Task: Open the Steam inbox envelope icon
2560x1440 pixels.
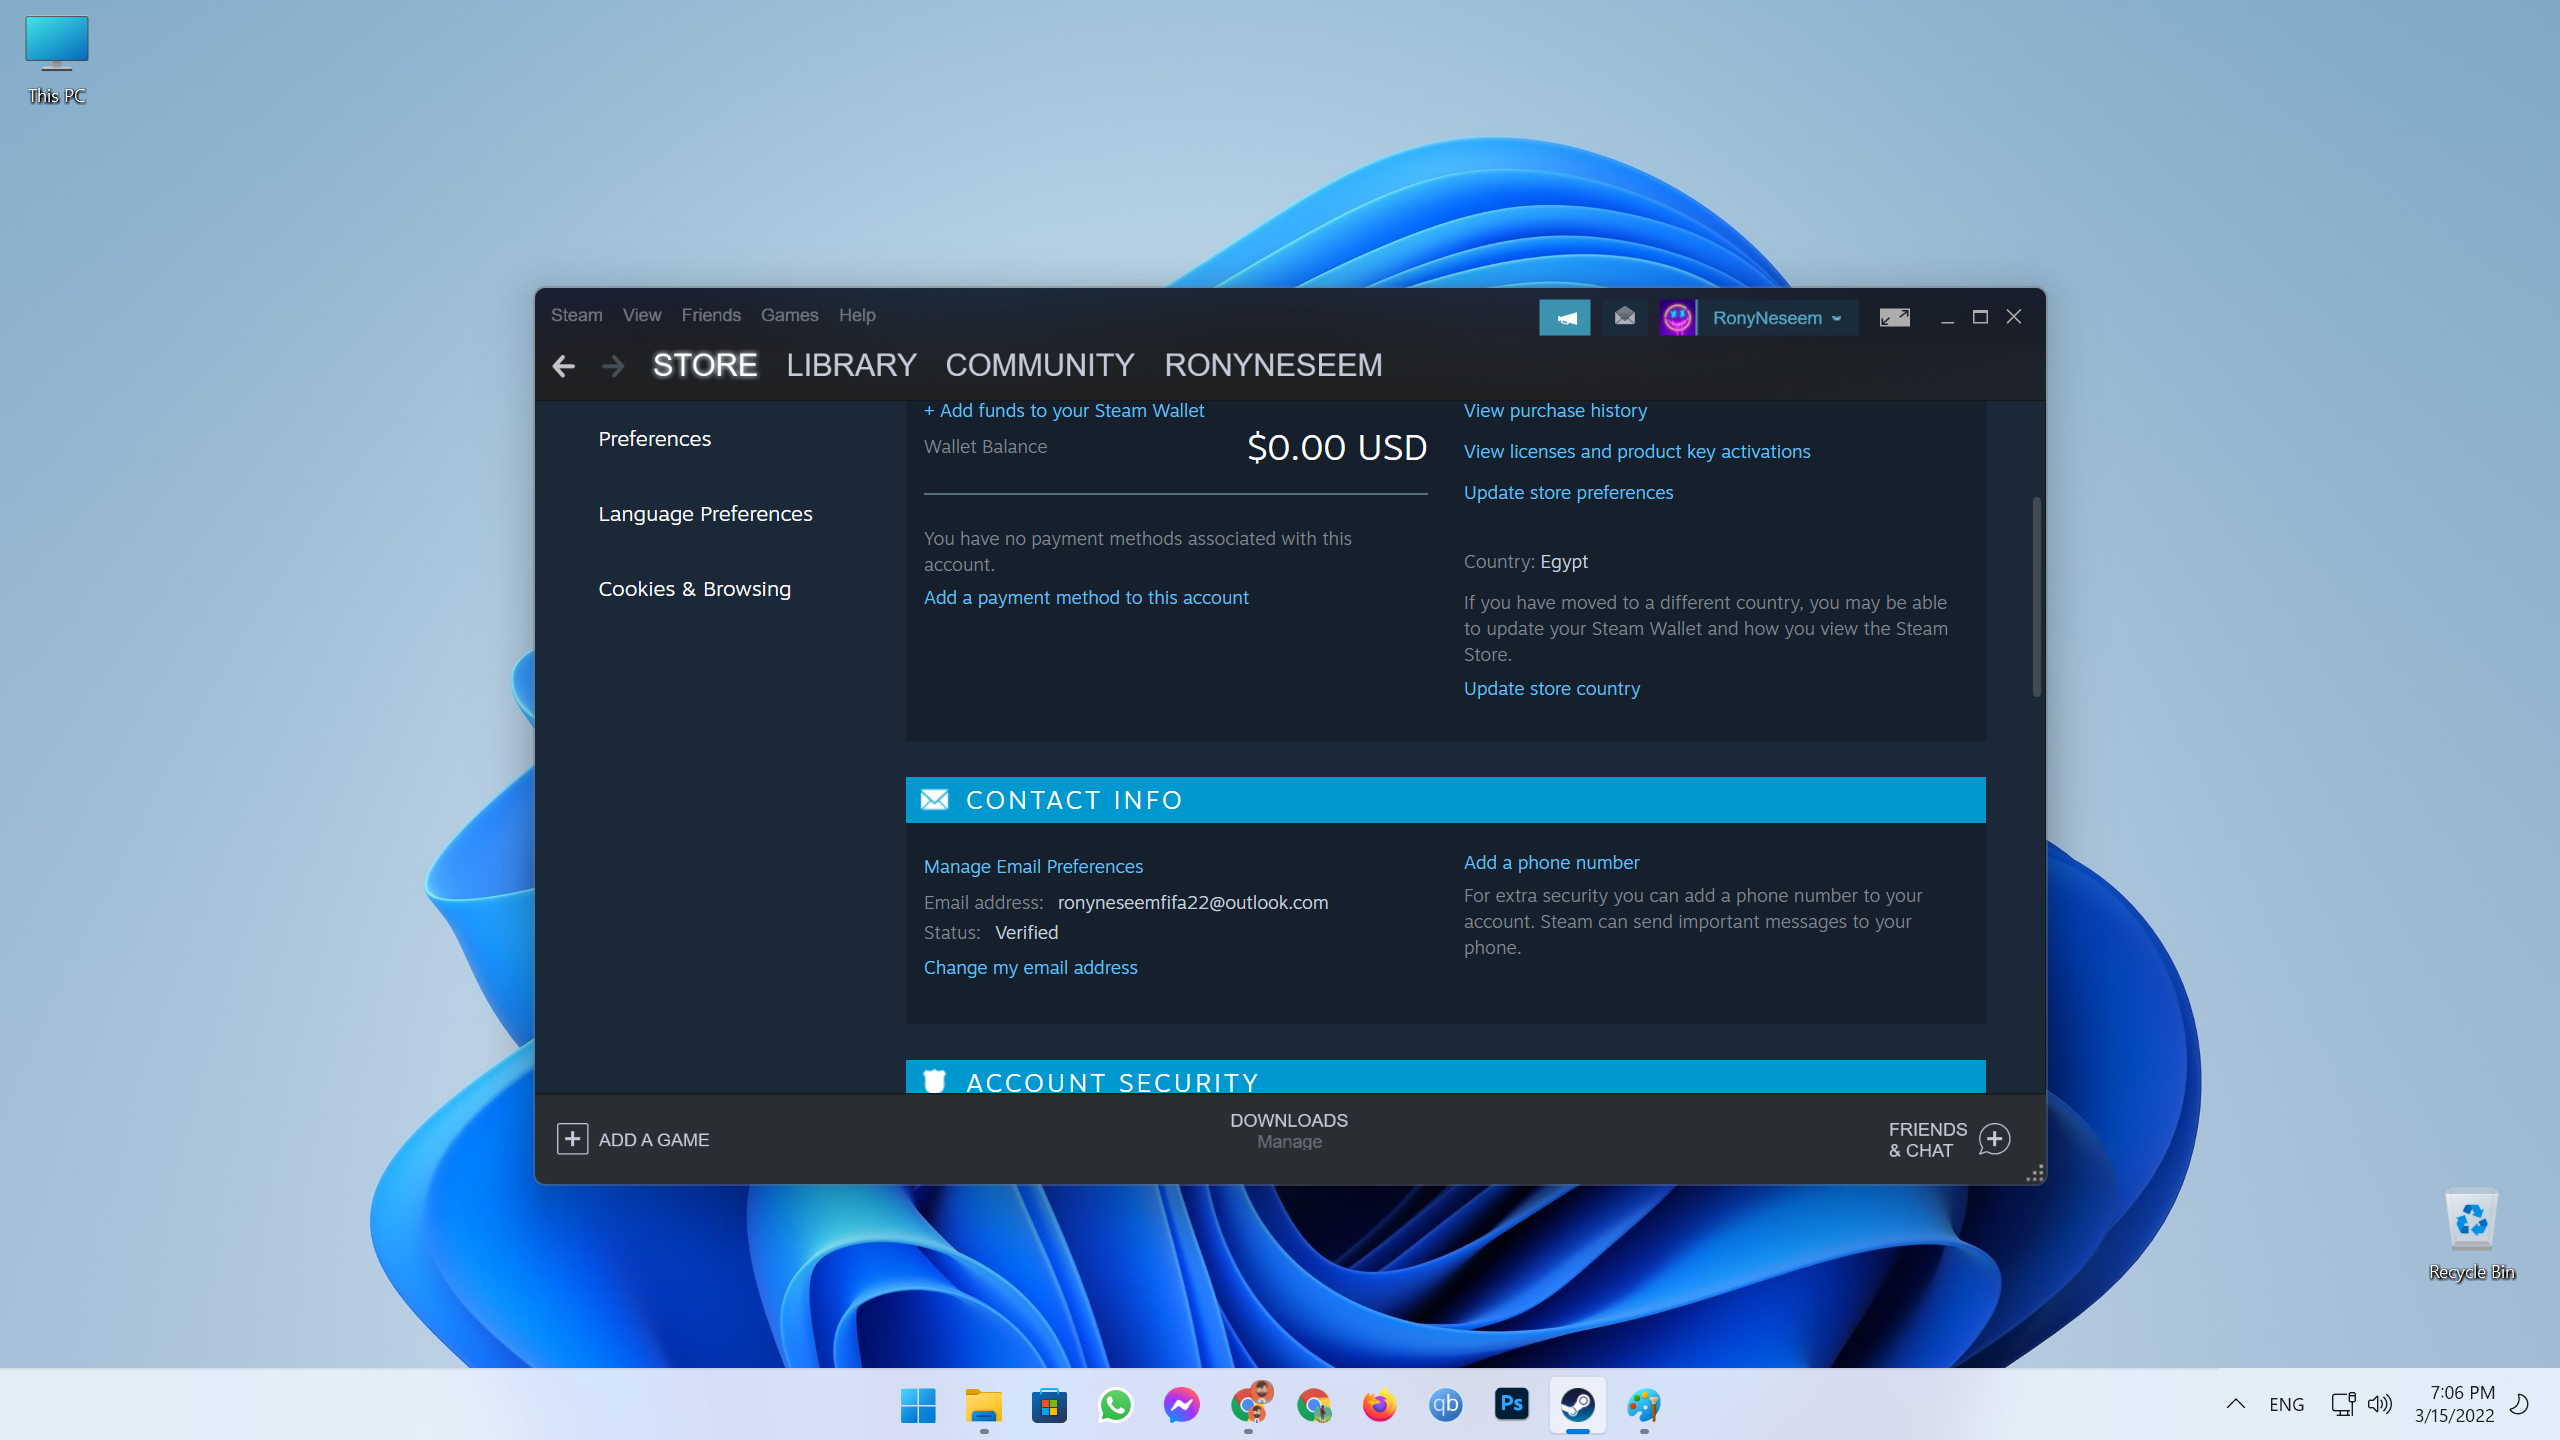Action: (1625, 318)
